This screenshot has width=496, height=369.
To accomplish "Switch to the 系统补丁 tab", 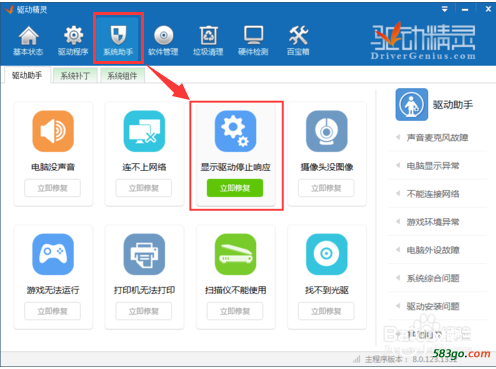I will [x=75, y=76].
